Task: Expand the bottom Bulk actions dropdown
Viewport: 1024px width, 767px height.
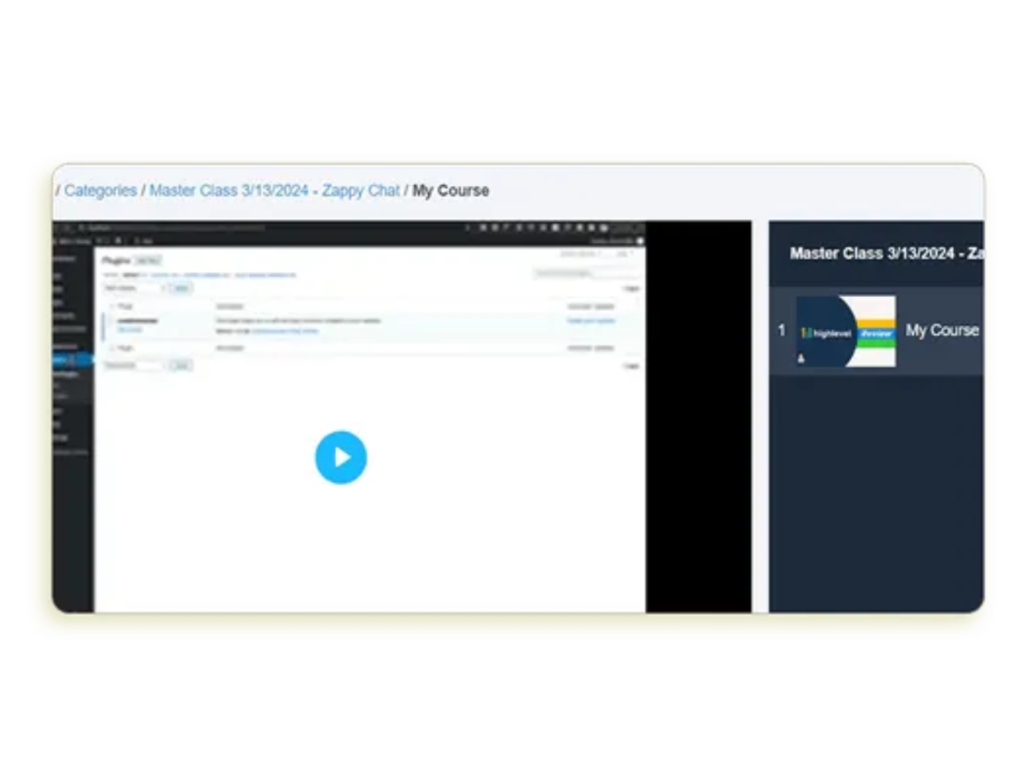Action: pos(133,366)
